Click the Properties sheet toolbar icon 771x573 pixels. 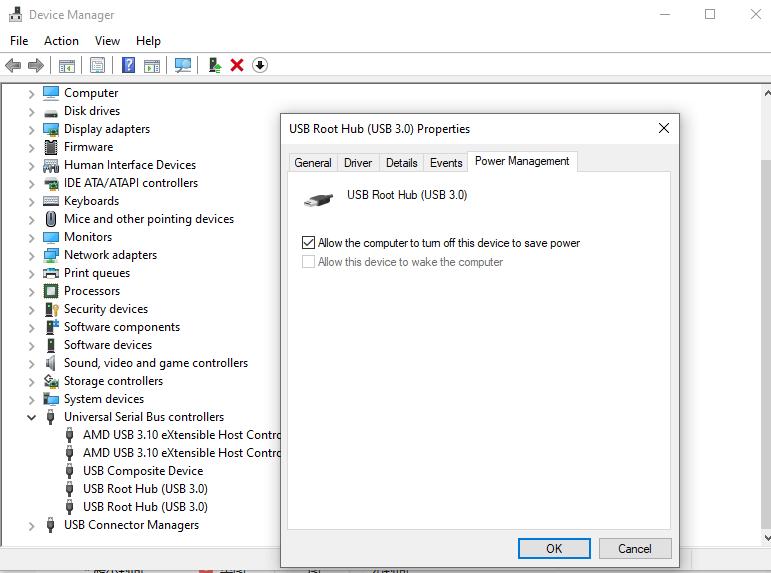coord(97,65)
